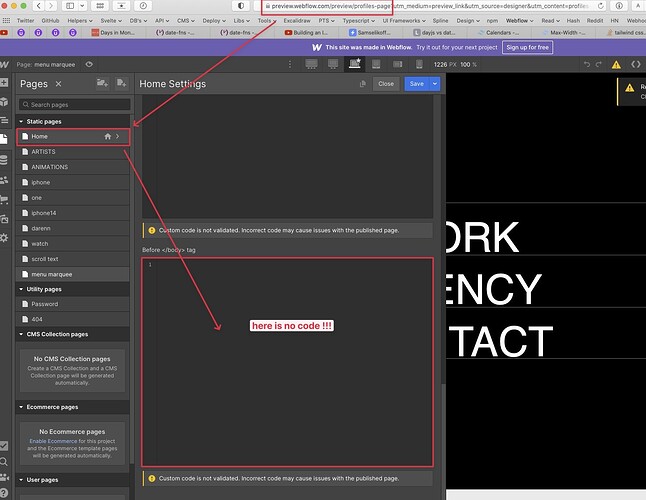Screen dimensions: 646x500
Task: Open the Add Elements panel plus icon
Action: pyautogui.click(x=4, y=83)
